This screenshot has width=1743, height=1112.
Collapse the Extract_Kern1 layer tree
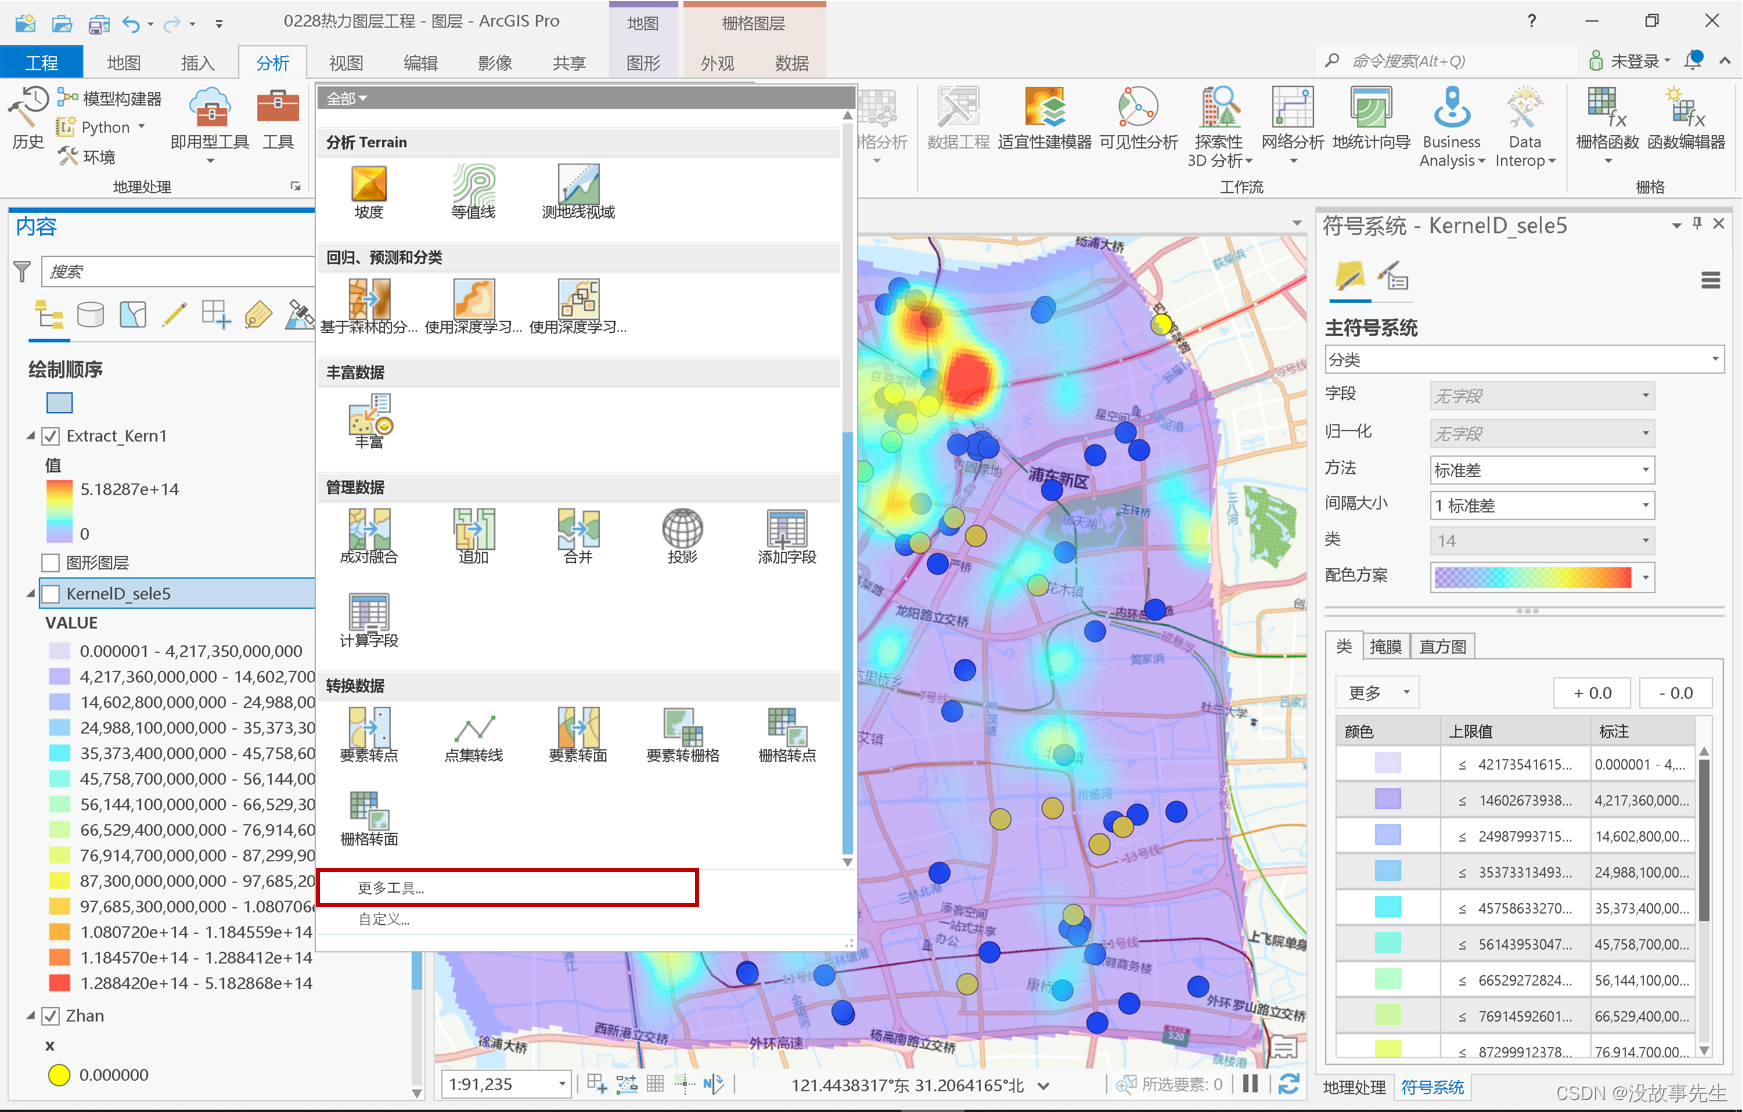(x=31, y=436)
